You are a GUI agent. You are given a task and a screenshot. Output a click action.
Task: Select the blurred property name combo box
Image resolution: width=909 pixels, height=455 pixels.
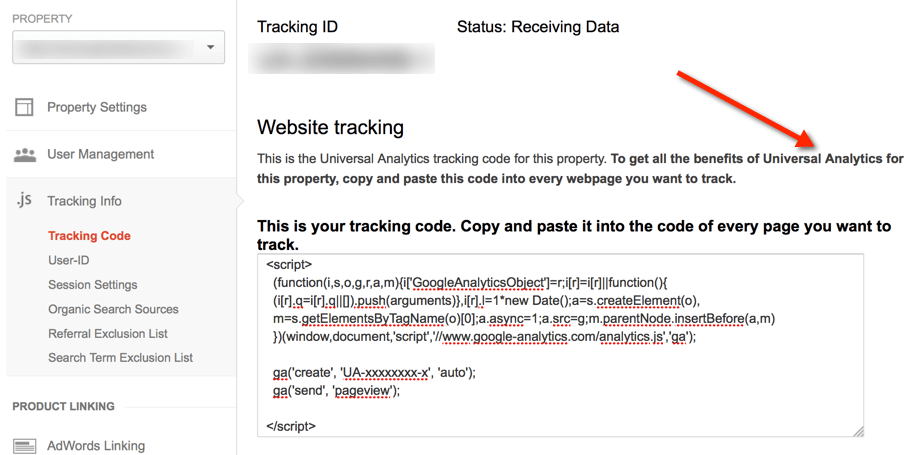(x=118, y=47)
